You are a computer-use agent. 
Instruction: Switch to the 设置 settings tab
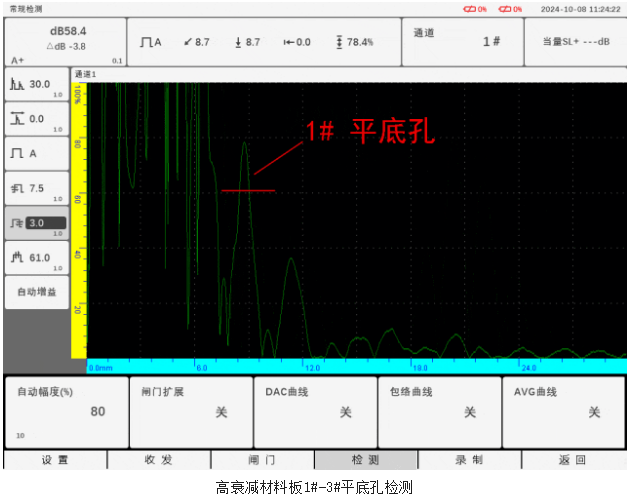tap(54, 460)
